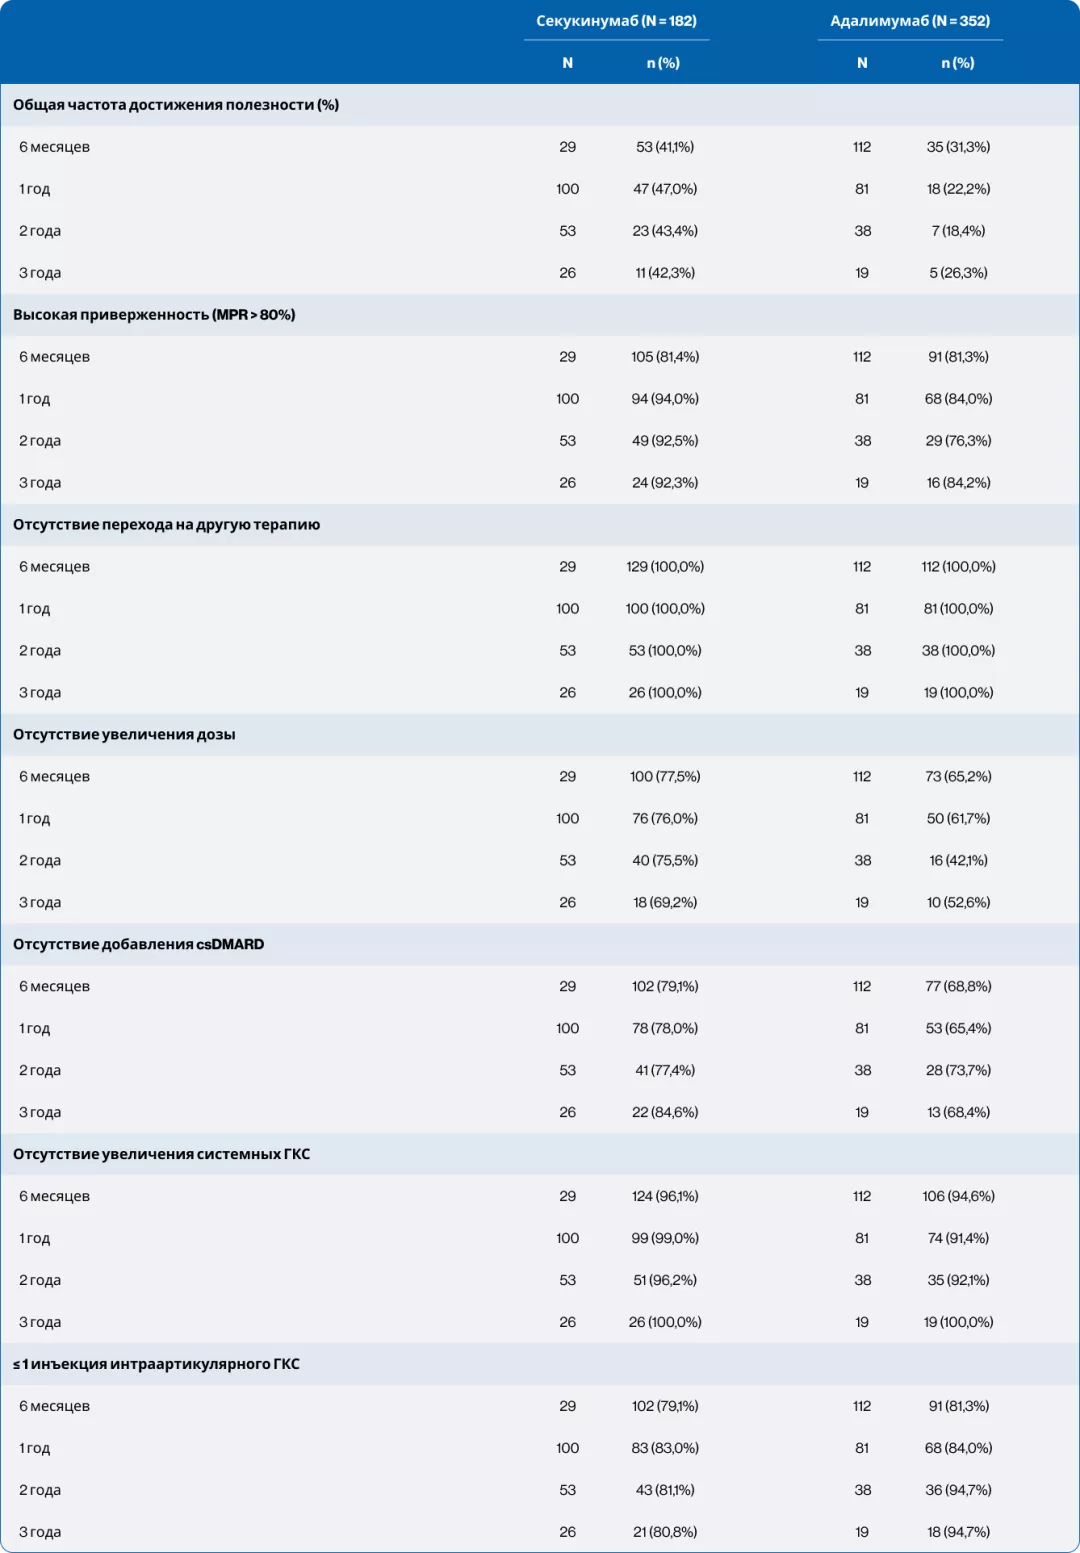Click the Отсутствие перехода на другую терапию heading
This screenshot has width=1080, height=1553.
coord(167,525)
